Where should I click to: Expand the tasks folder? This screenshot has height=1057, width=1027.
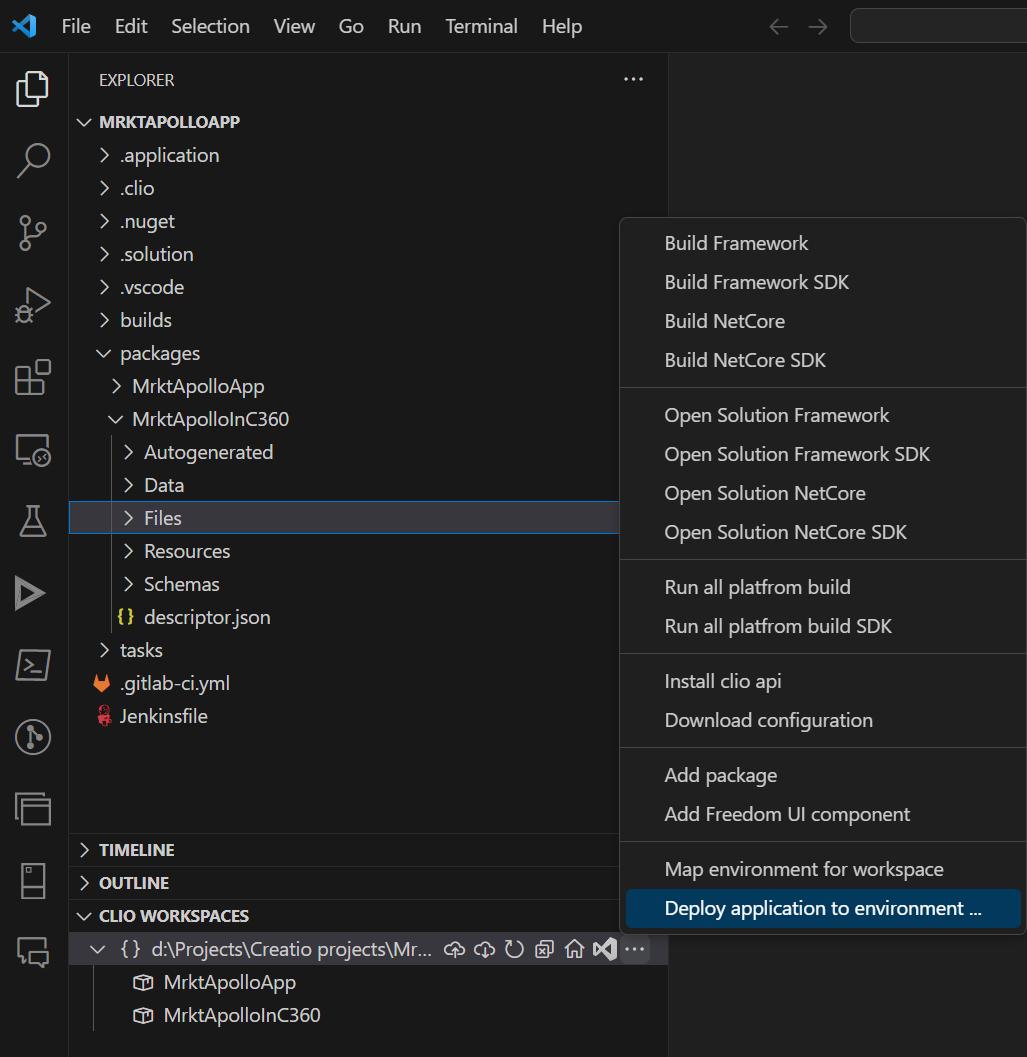click(105, 650)
